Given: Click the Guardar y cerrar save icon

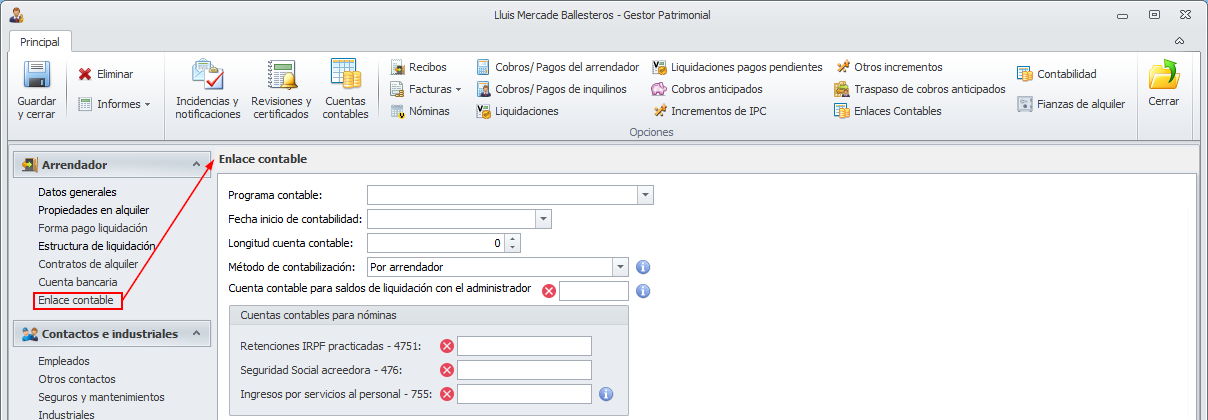Looking at the screenshot, I should coord(37,77).
